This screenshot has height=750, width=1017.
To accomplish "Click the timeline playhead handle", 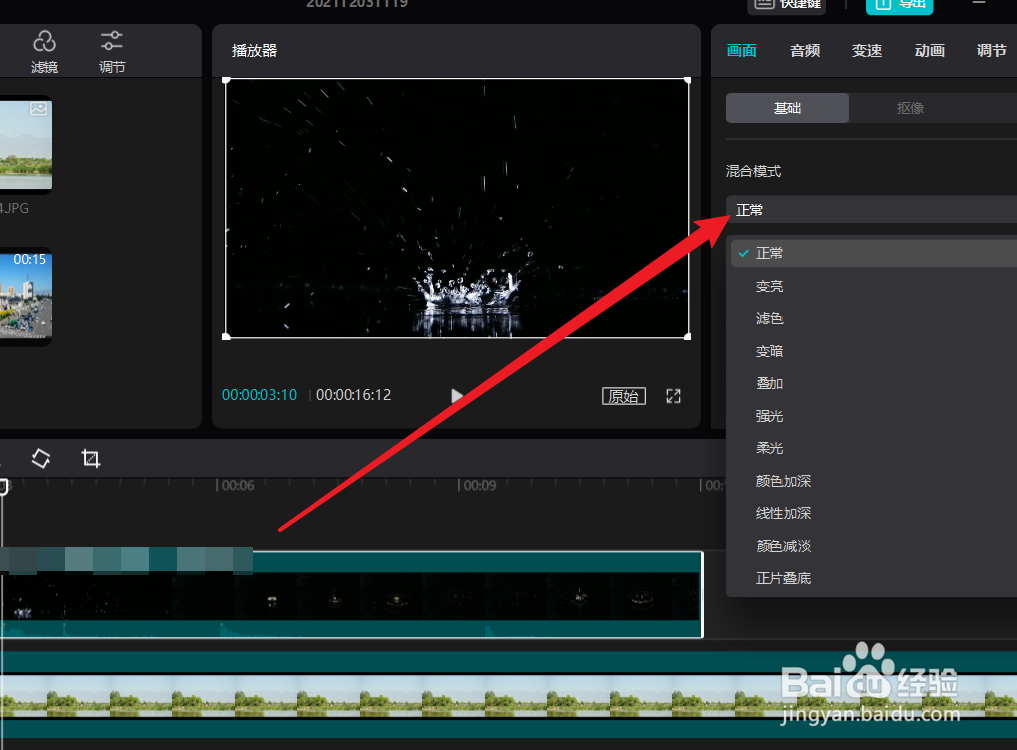I will pos(3,487).
